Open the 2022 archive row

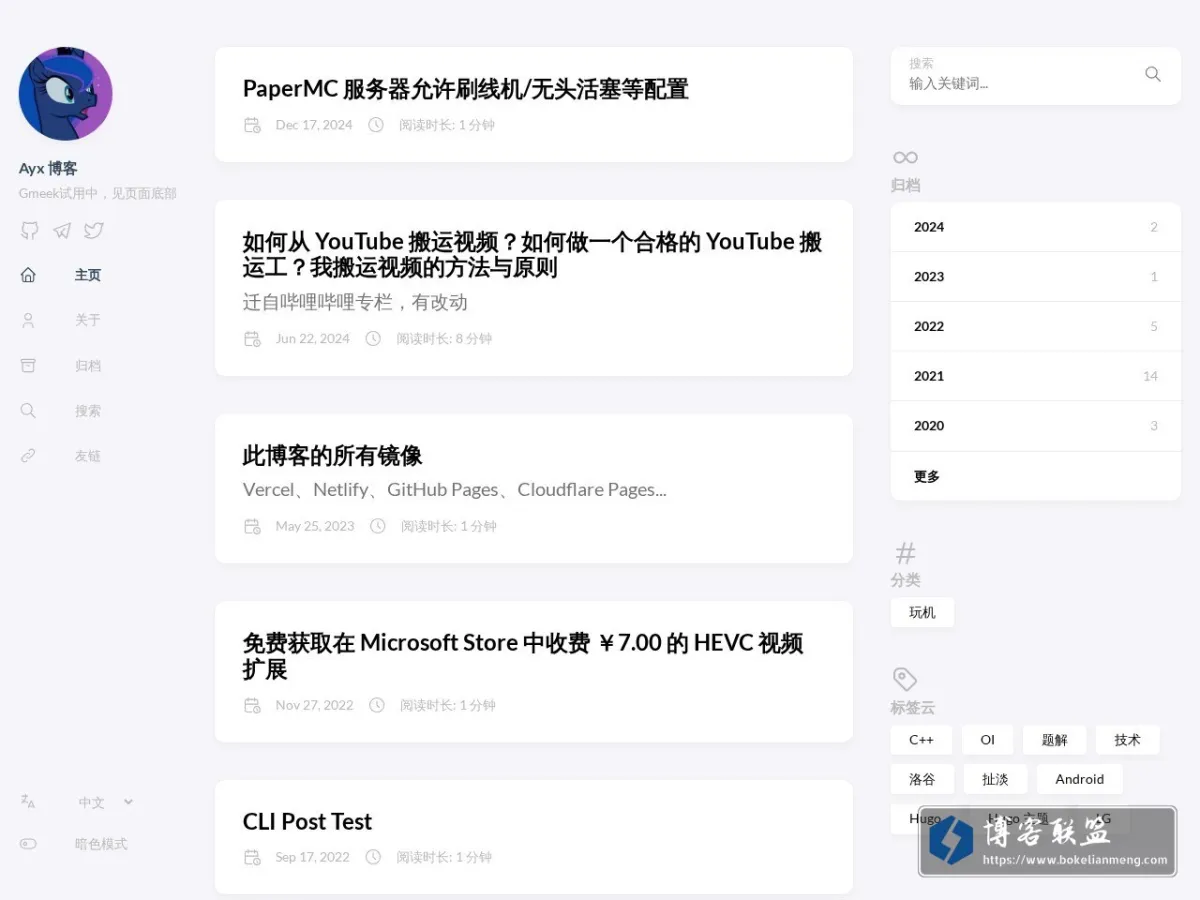(1036, 327)
